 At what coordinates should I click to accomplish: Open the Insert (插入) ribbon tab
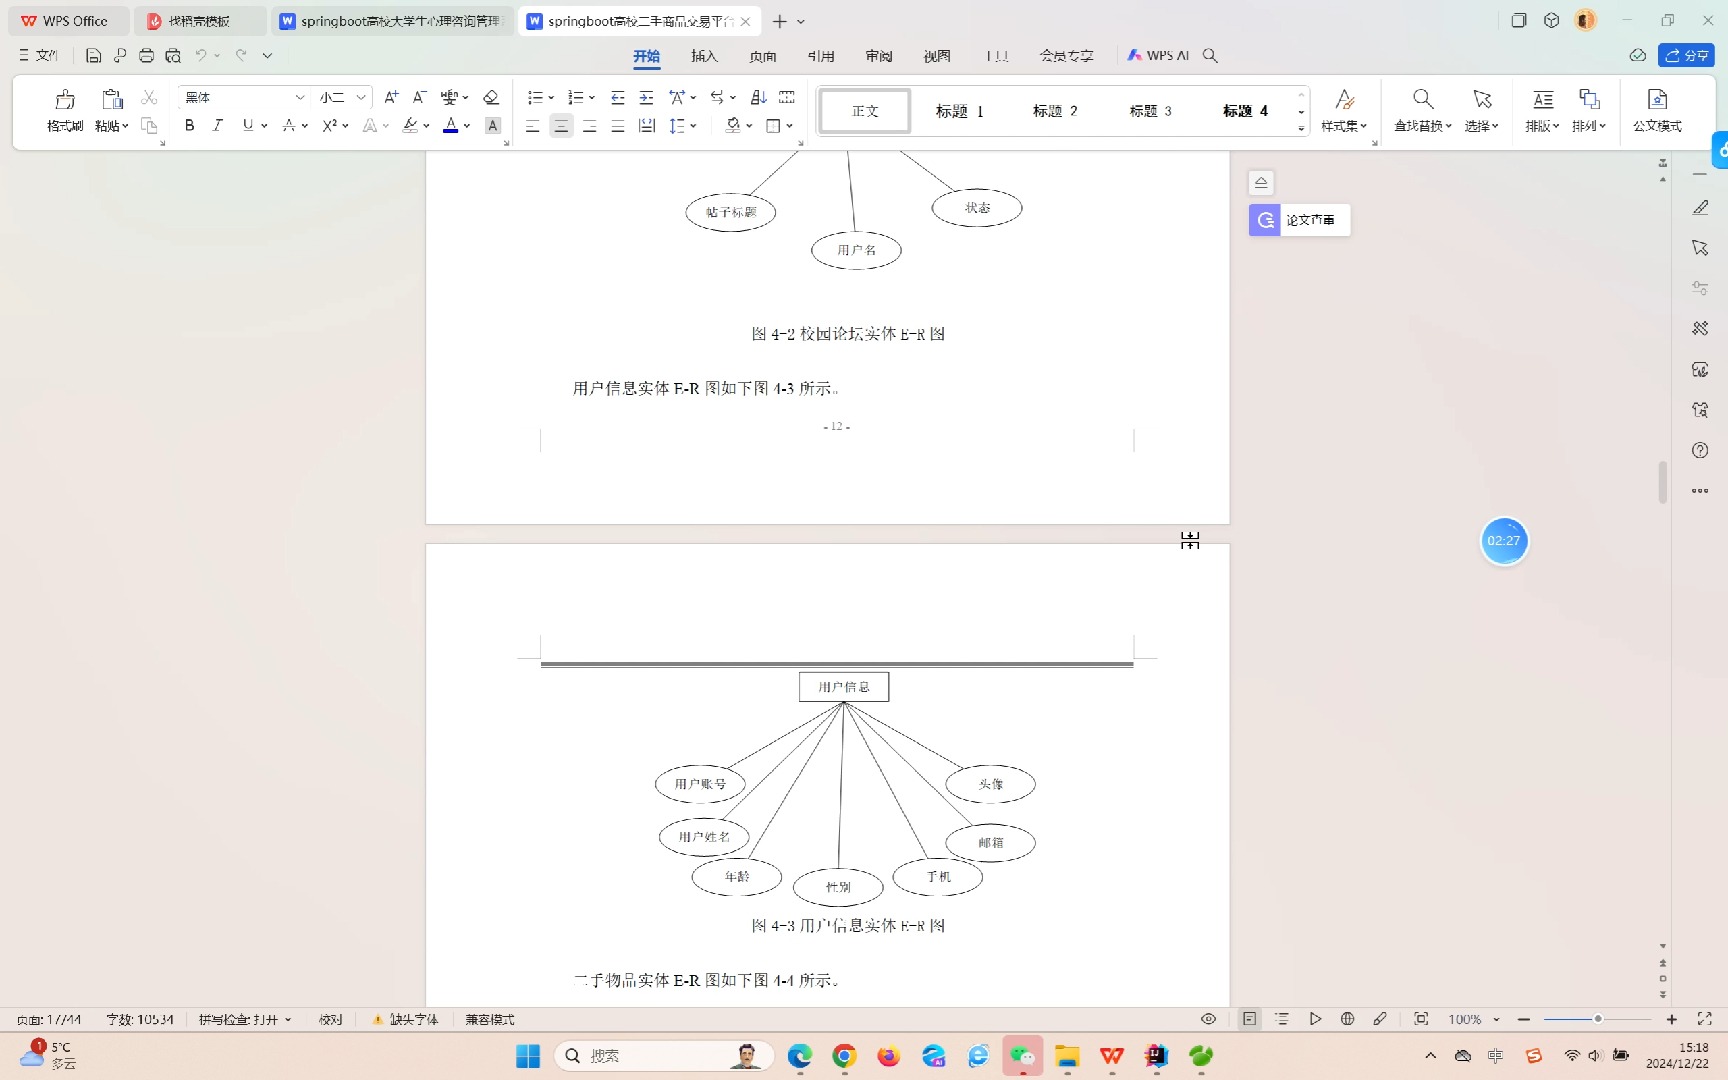704,56
